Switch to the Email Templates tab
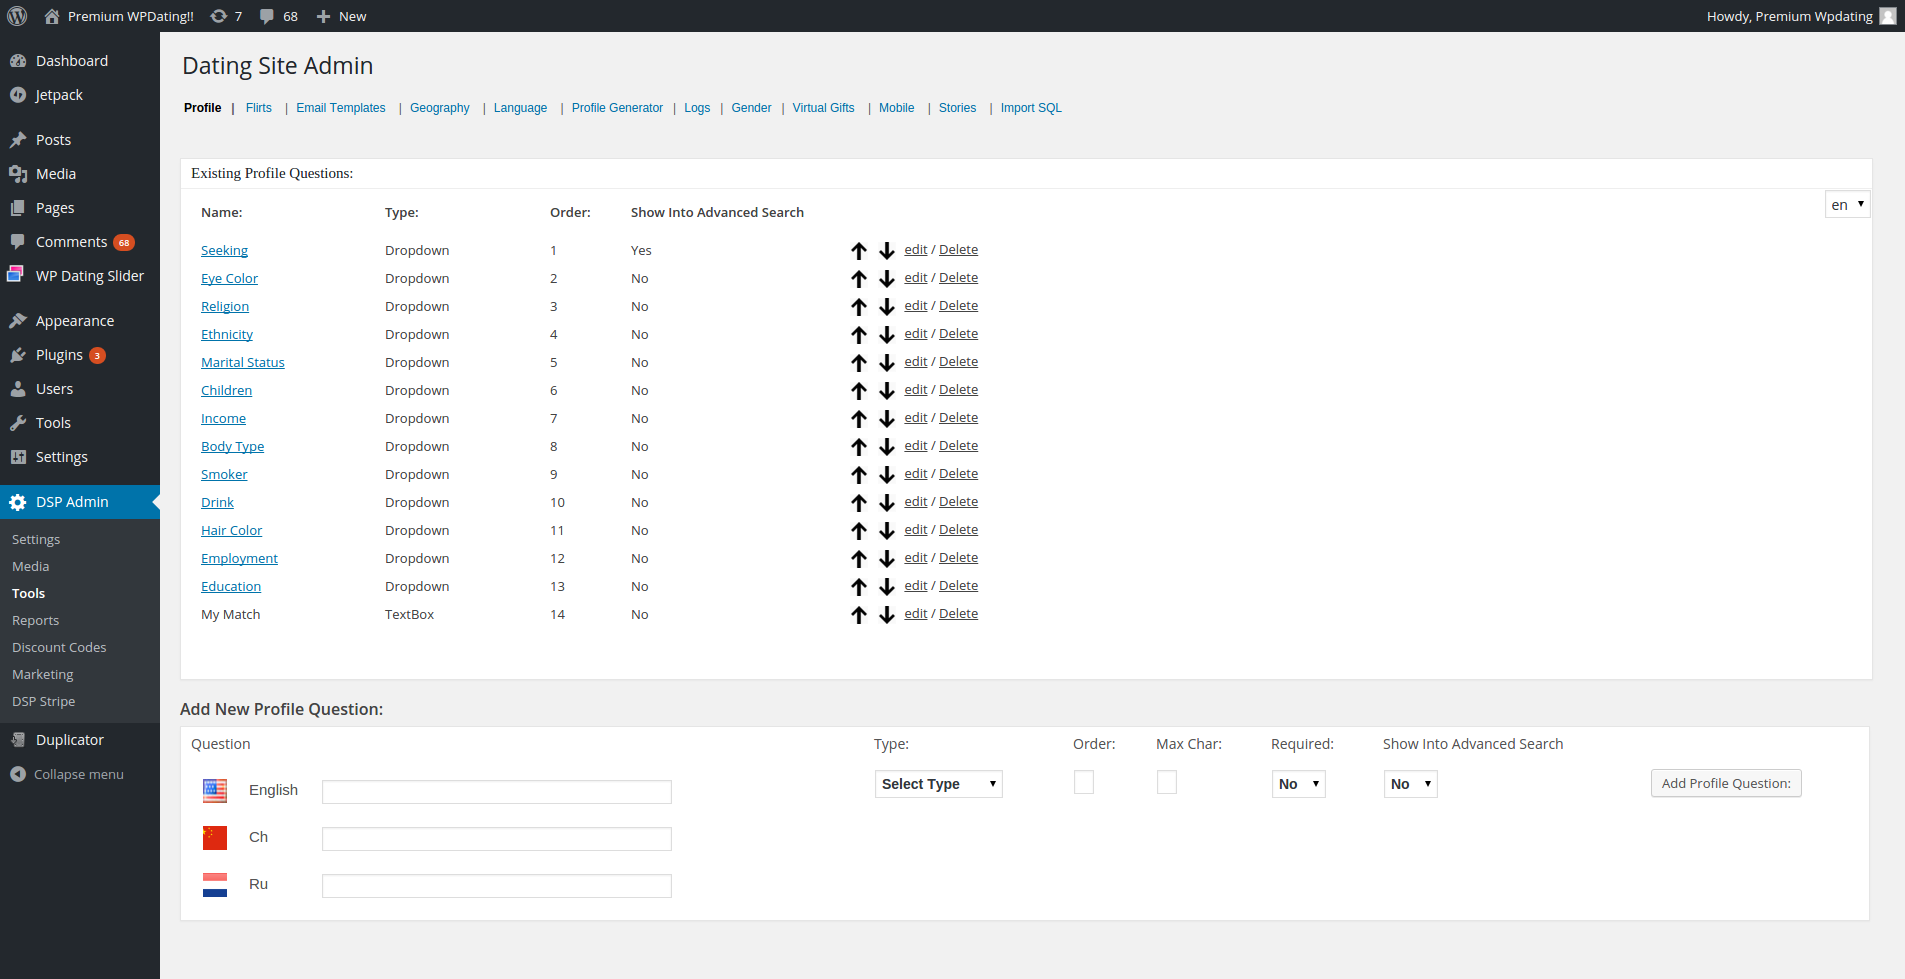Screen dimensions: 1905x979 (x=341, y=108)
